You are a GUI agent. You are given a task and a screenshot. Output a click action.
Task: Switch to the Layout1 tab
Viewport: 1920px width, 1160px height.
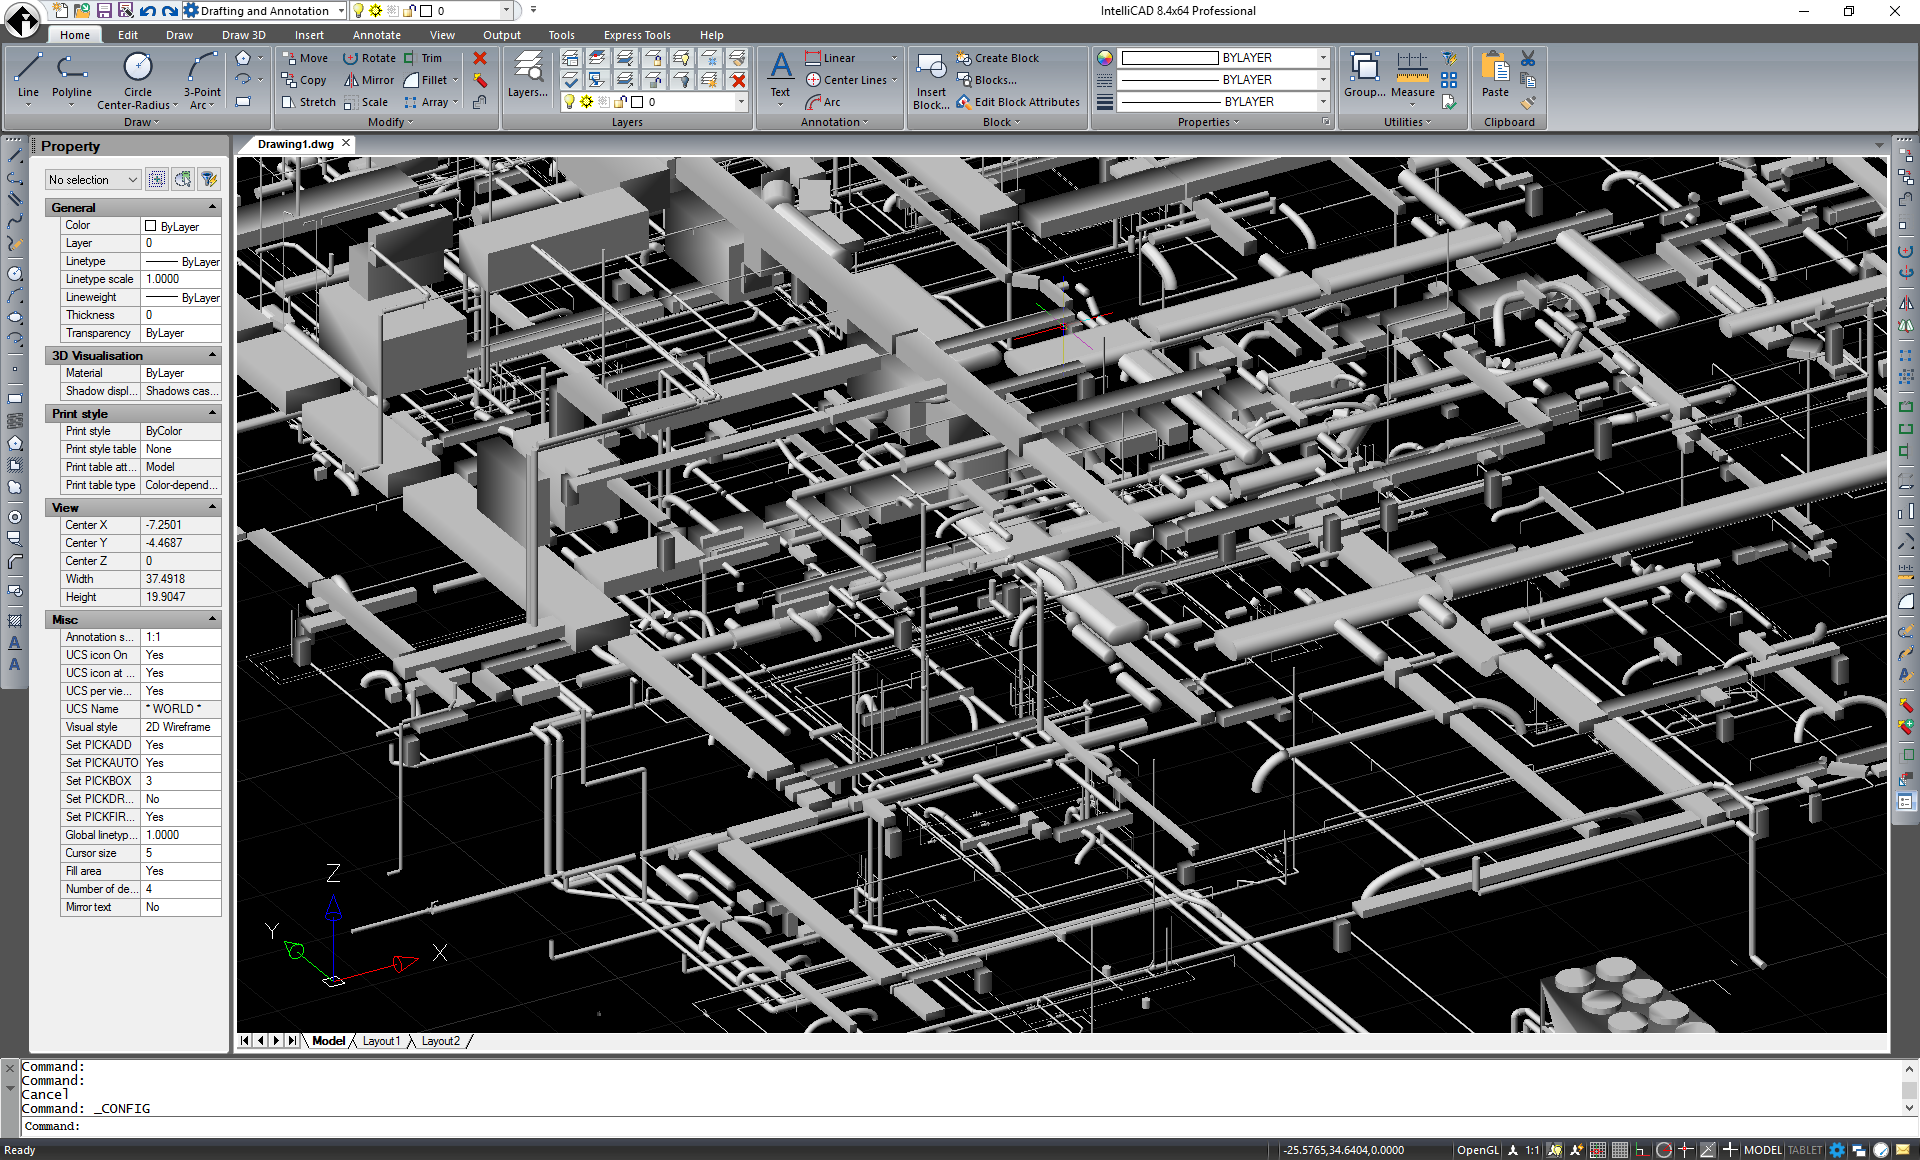coord(381,1041)
